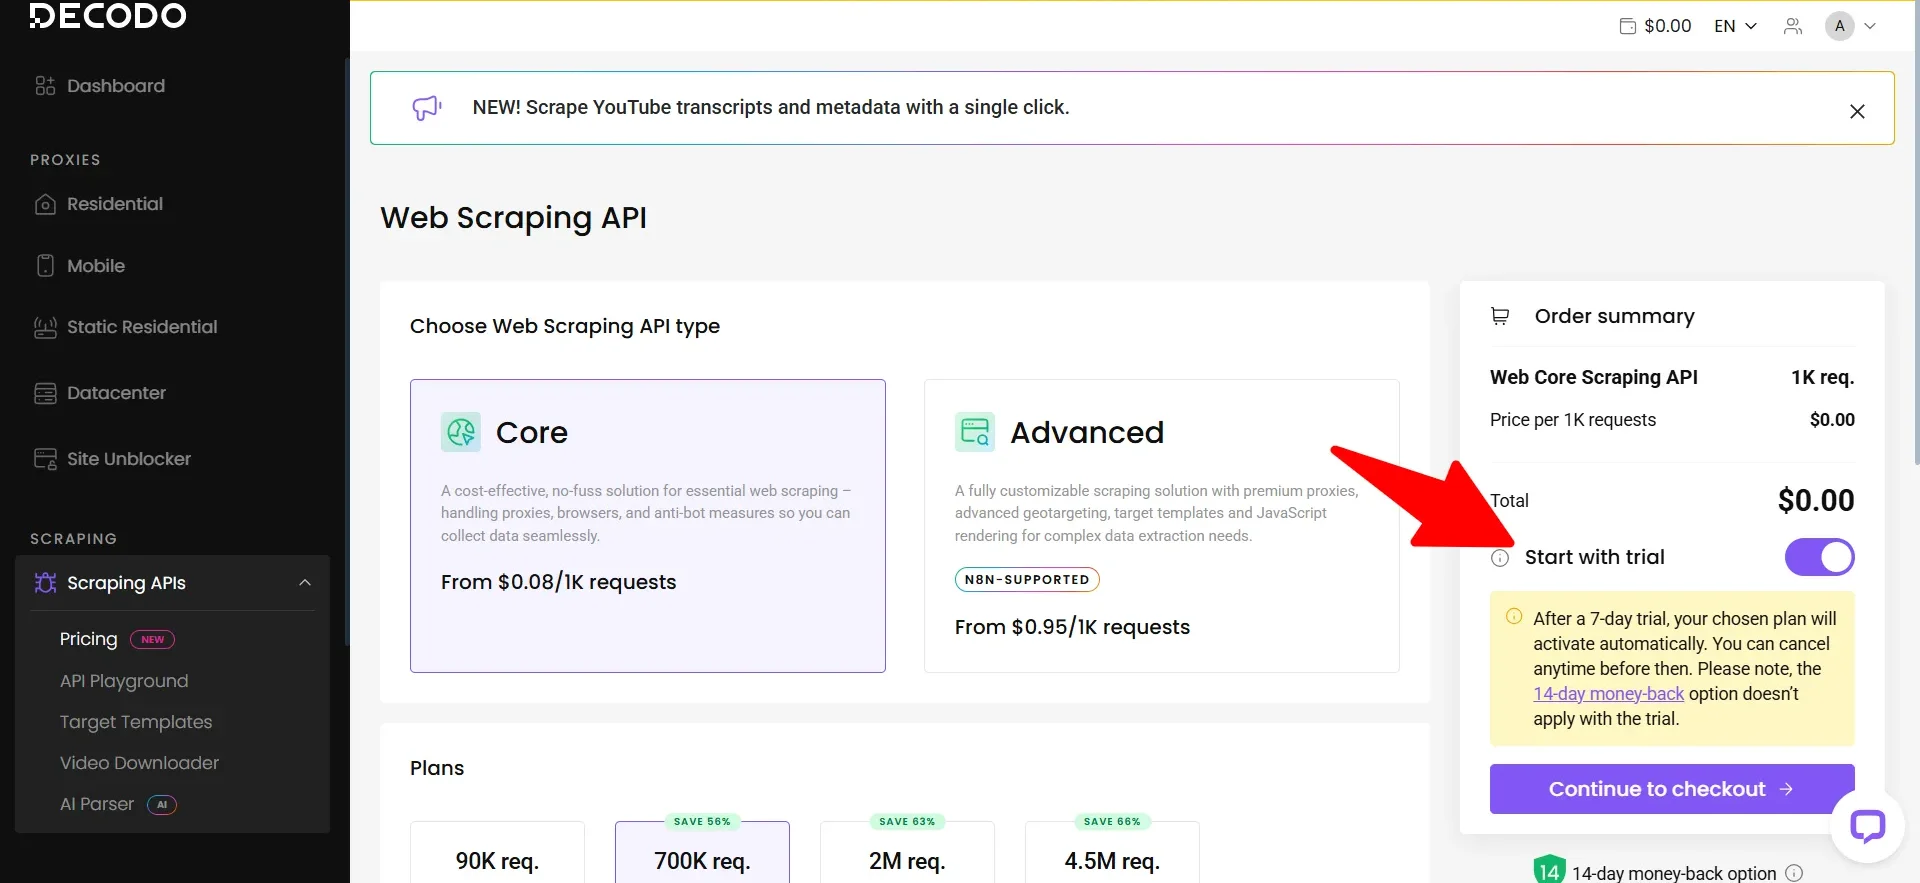Click 'From $0.08/1K requests' price text
The width and height of the screenshot is (1920, 883).
[x=558, y=582]
